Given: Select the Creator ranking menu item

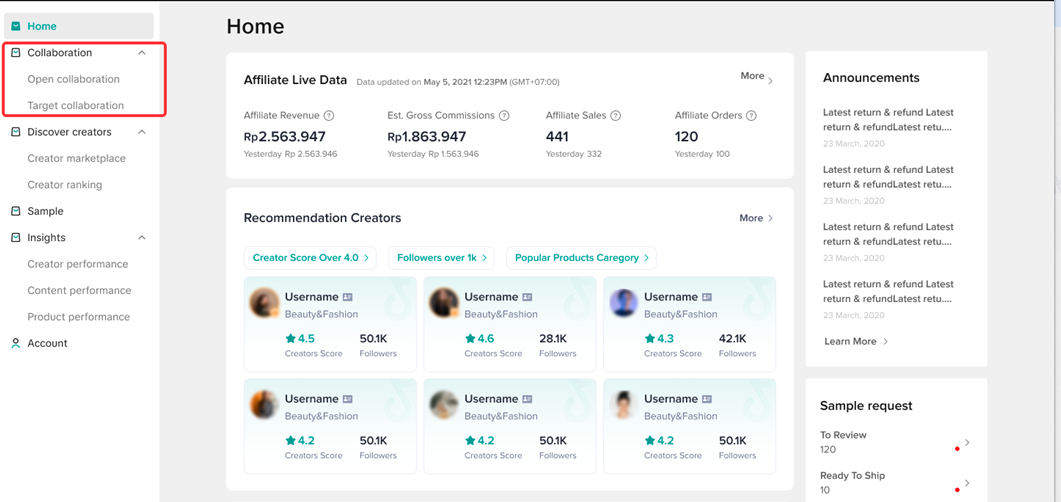Looking at the screenshot, I should (x=64, y=185).
